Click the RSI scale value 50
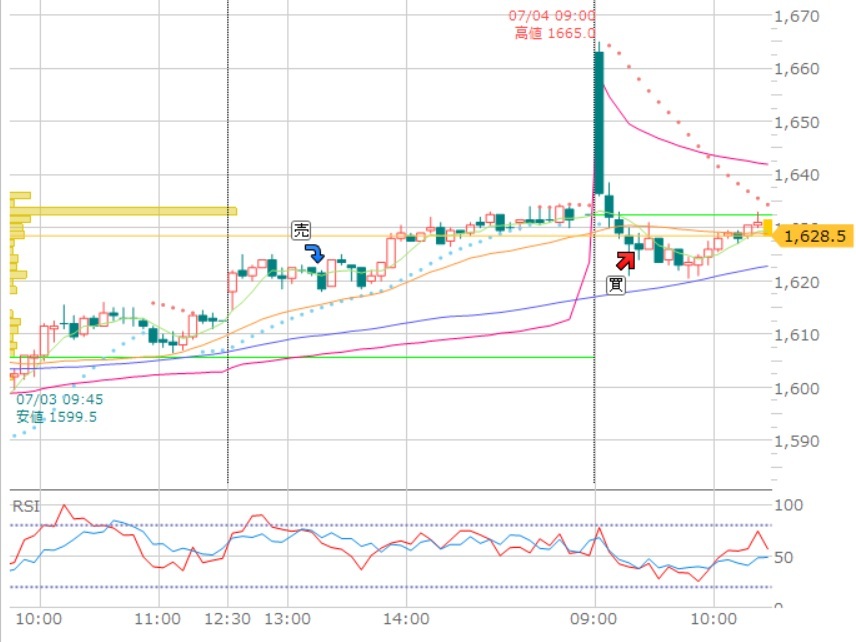This screenshot has height=642, width=856. point(783,557)
